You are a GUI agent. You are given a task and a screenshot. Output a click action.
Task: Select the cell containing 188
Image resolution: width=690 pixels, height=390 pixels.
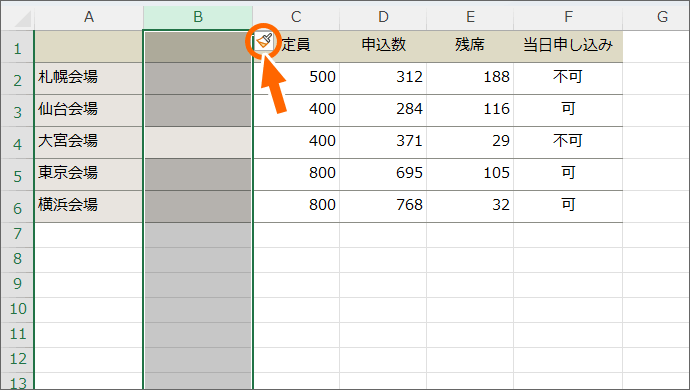pyautogui.click(x=470, y=78)
